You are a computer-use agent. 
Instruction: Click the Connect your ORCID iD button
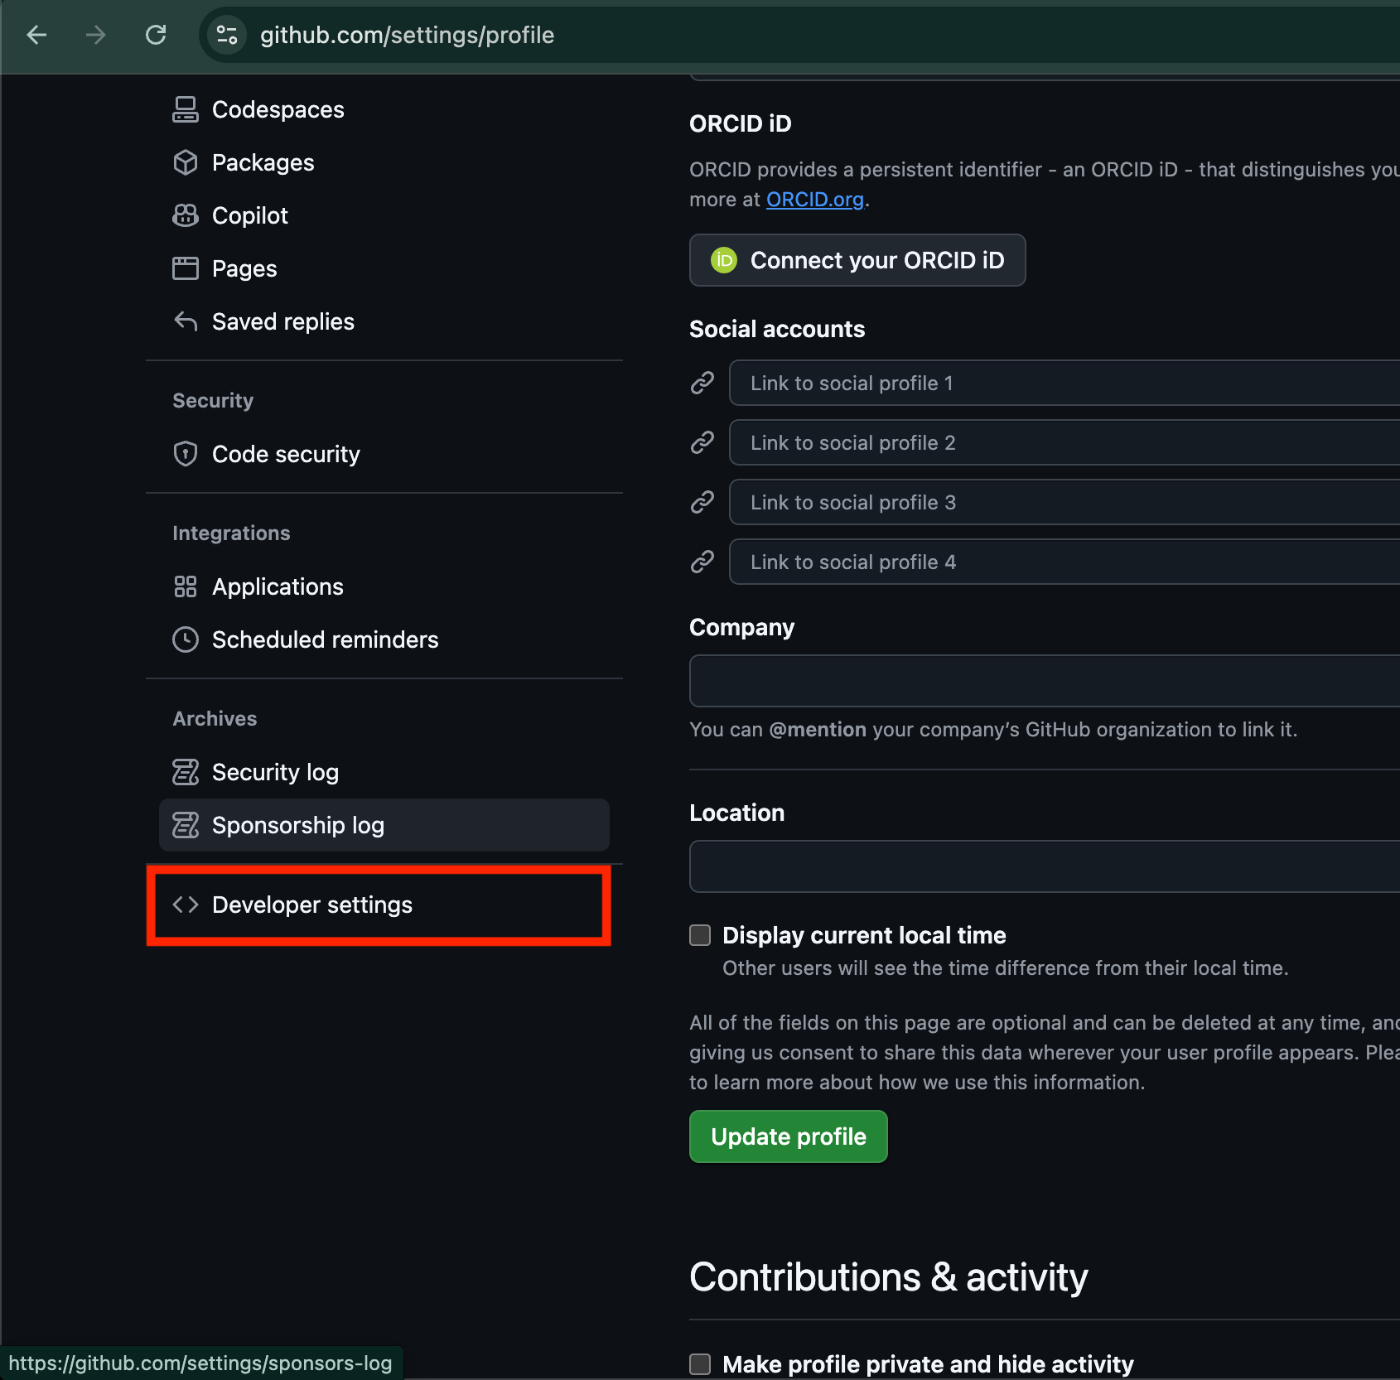coord(857,260)
